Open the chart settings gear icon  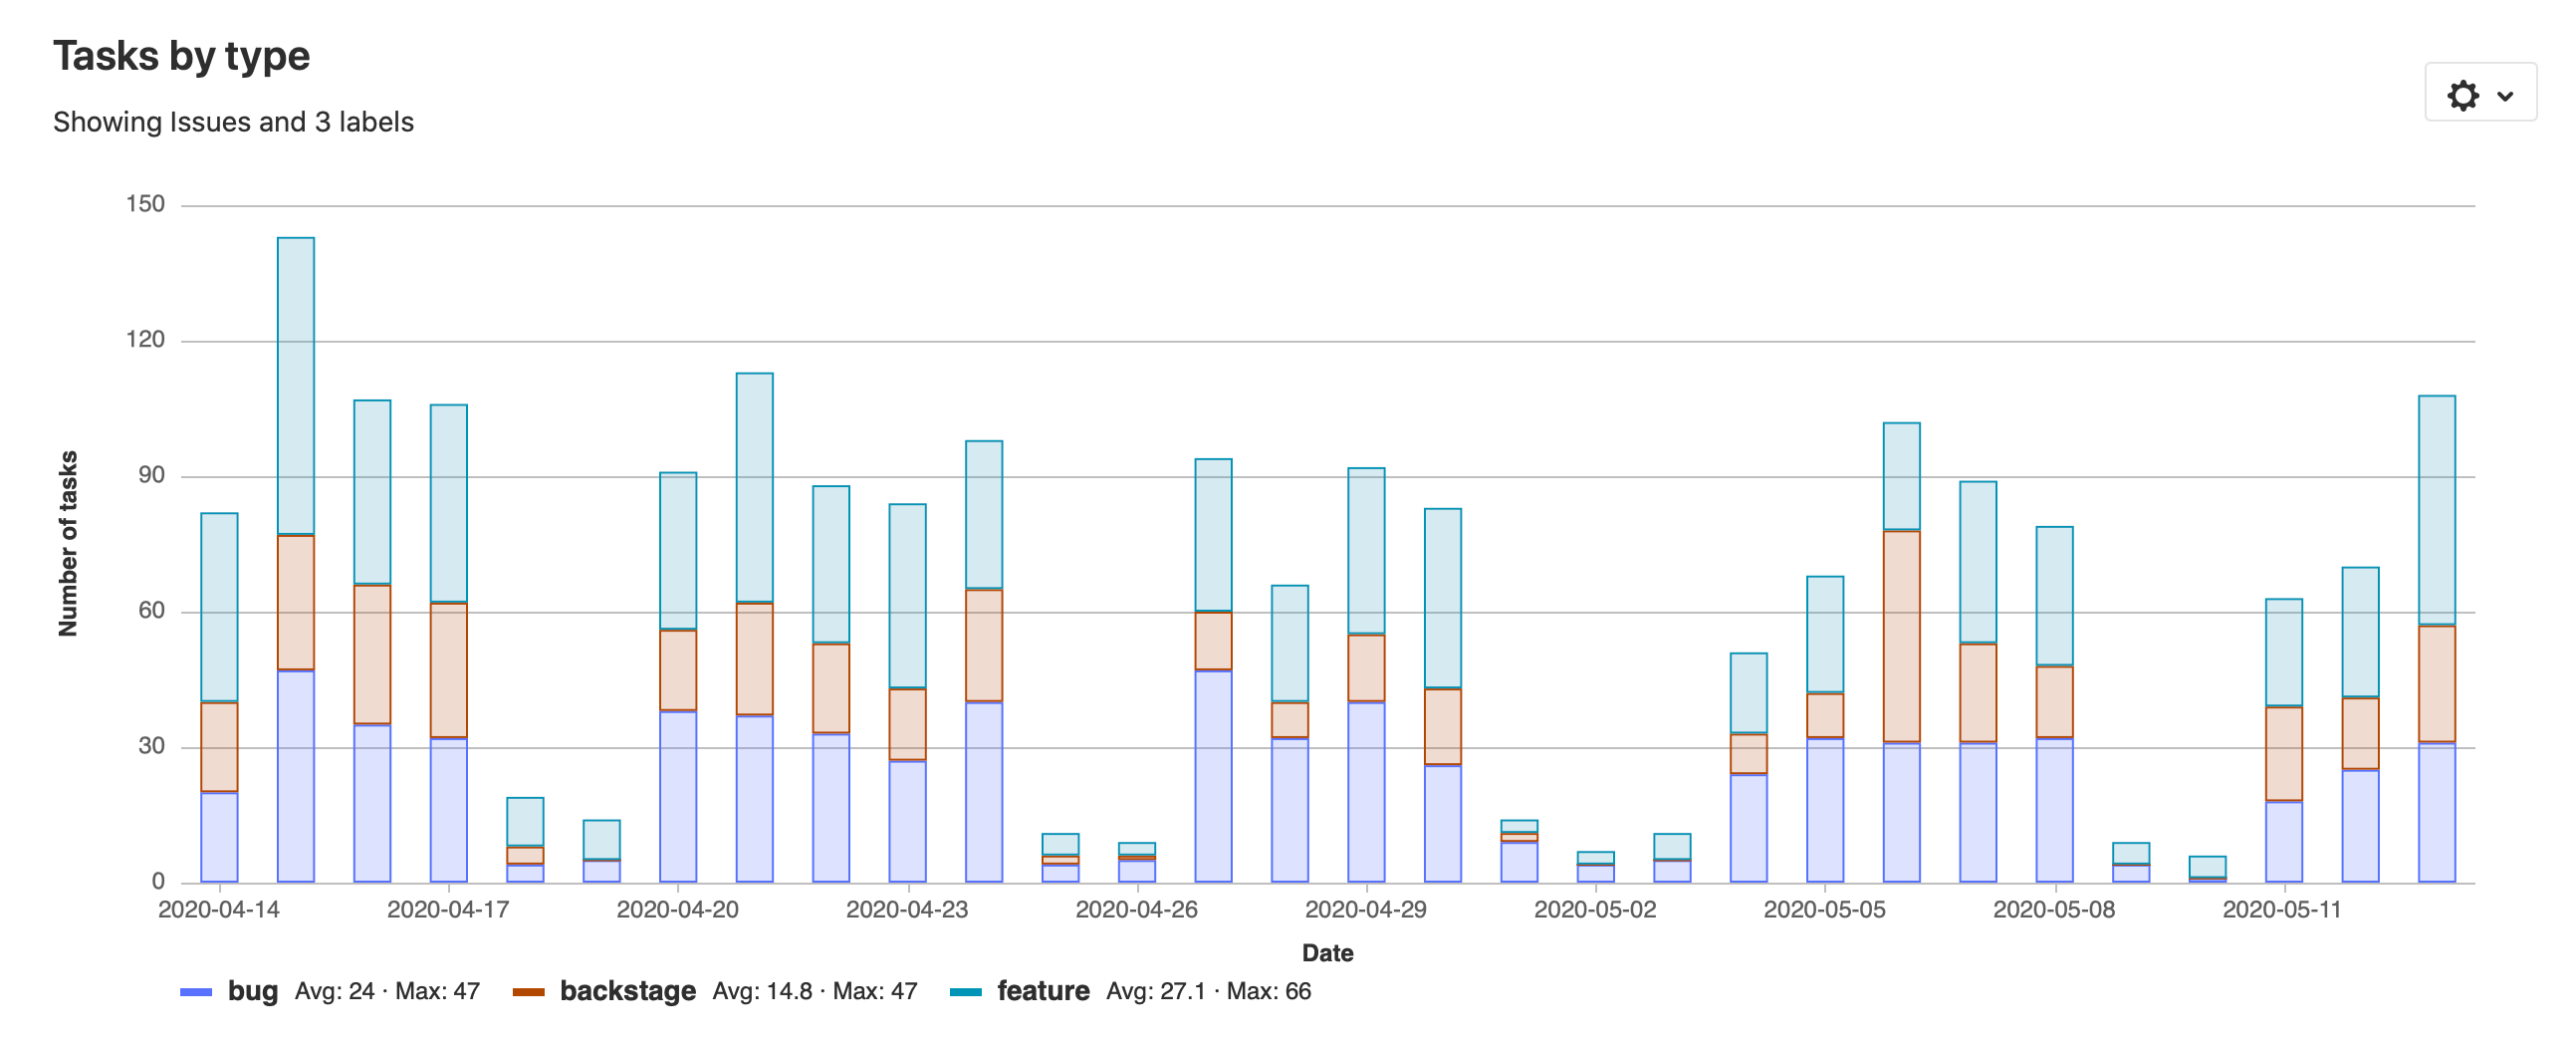tap(2464, 95)
